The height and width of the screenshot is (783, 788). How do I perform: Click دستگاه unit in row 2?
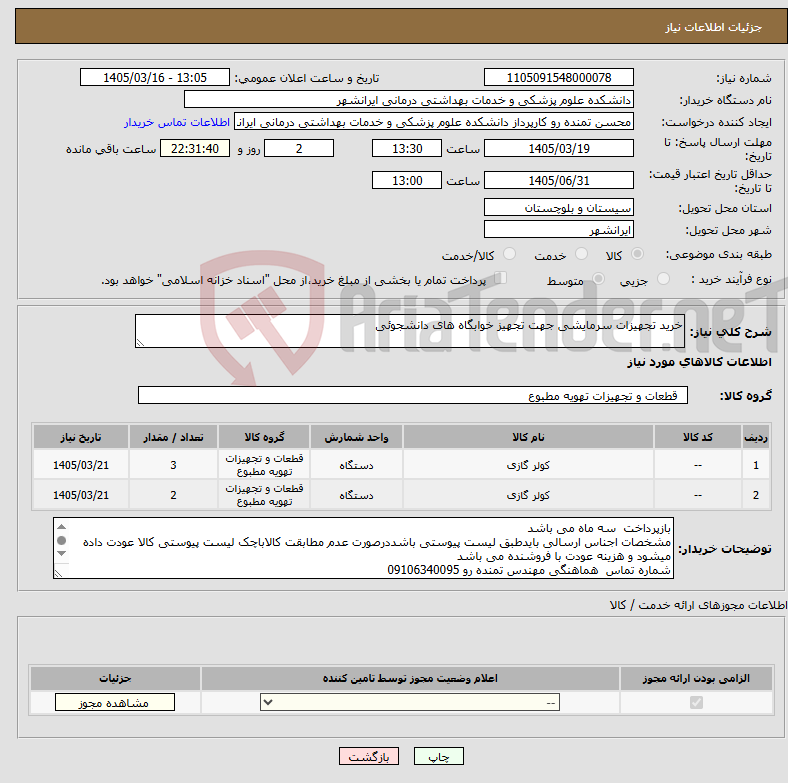[356, 495]
